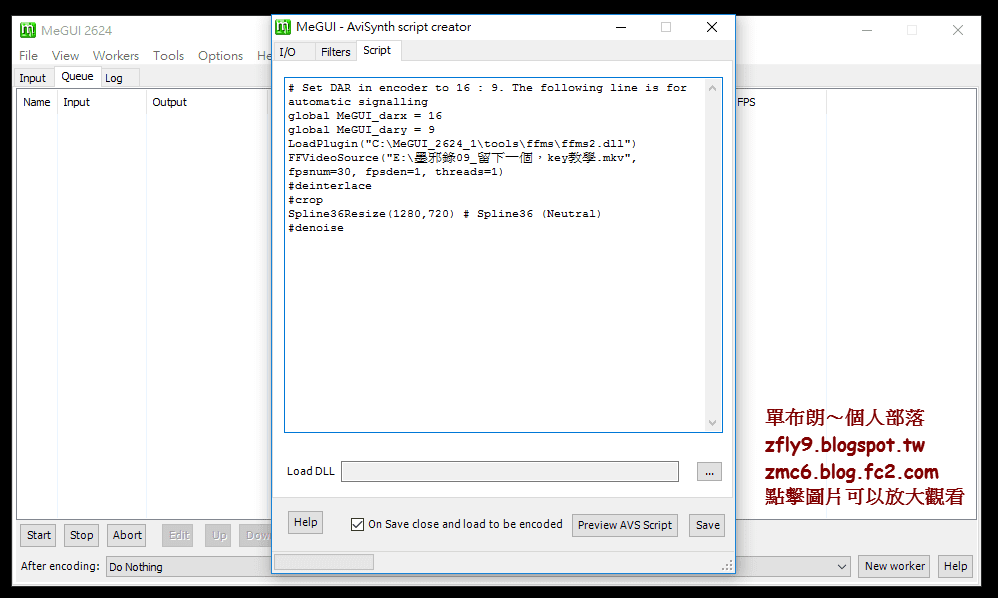Click the 'global MeGUI_dary = 9' line

(362, 130)
